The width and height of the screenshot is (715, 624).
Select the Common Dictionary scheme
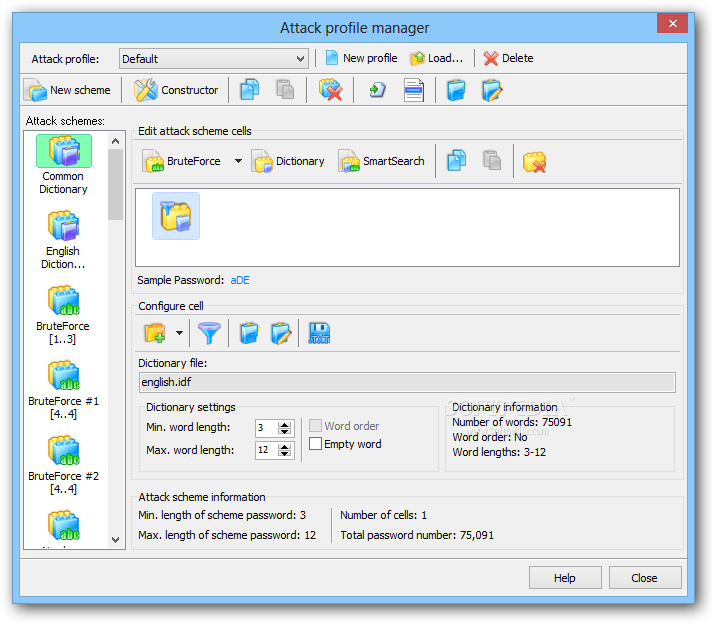(x=63, y=165)
